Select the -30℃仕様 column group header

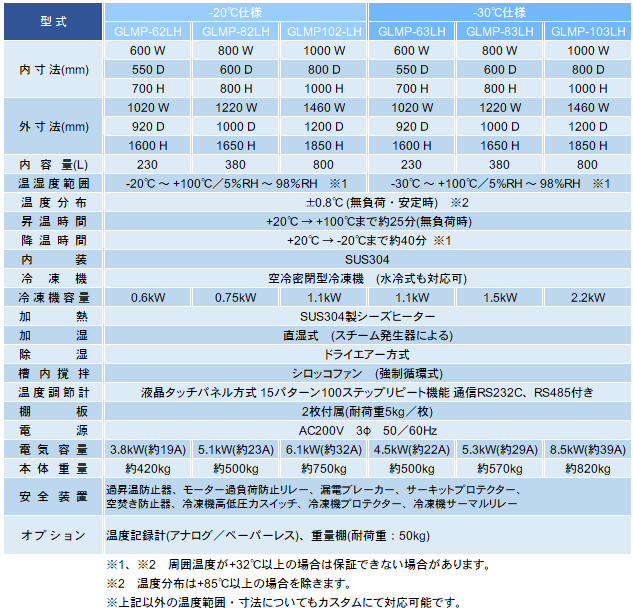[x=499, y=12]
